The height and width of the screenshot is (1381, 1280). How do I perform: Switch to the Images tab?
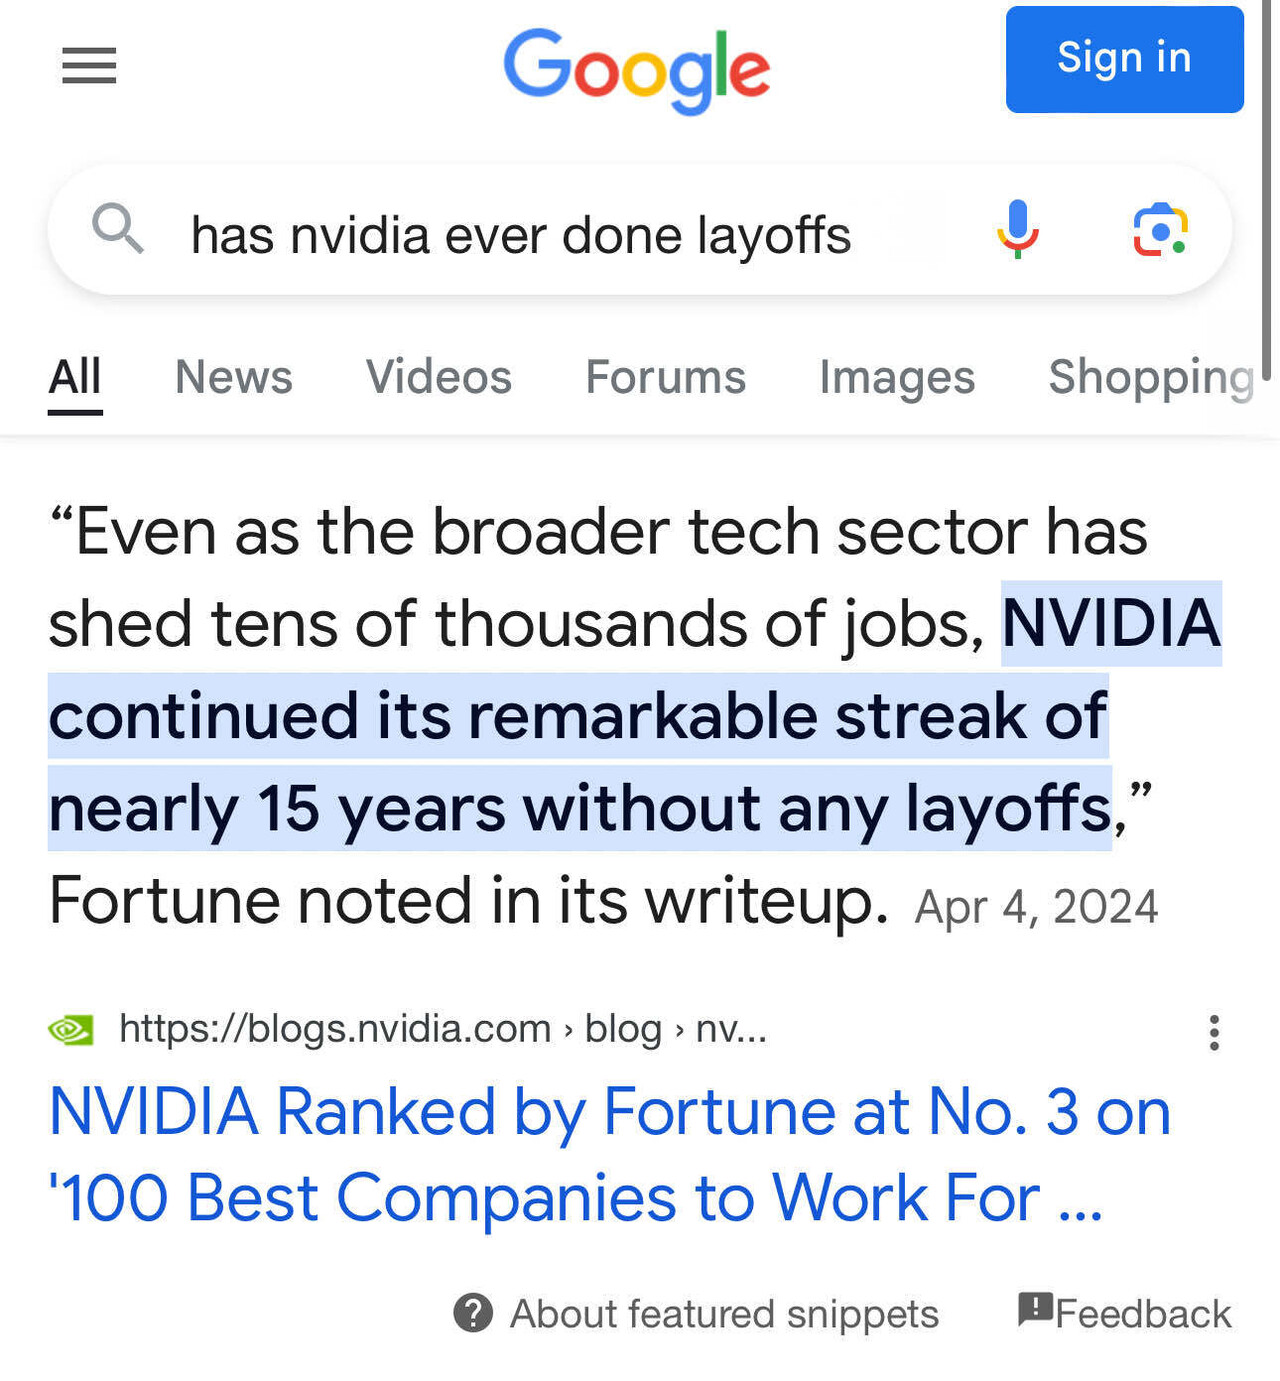(x=895, y=378)
